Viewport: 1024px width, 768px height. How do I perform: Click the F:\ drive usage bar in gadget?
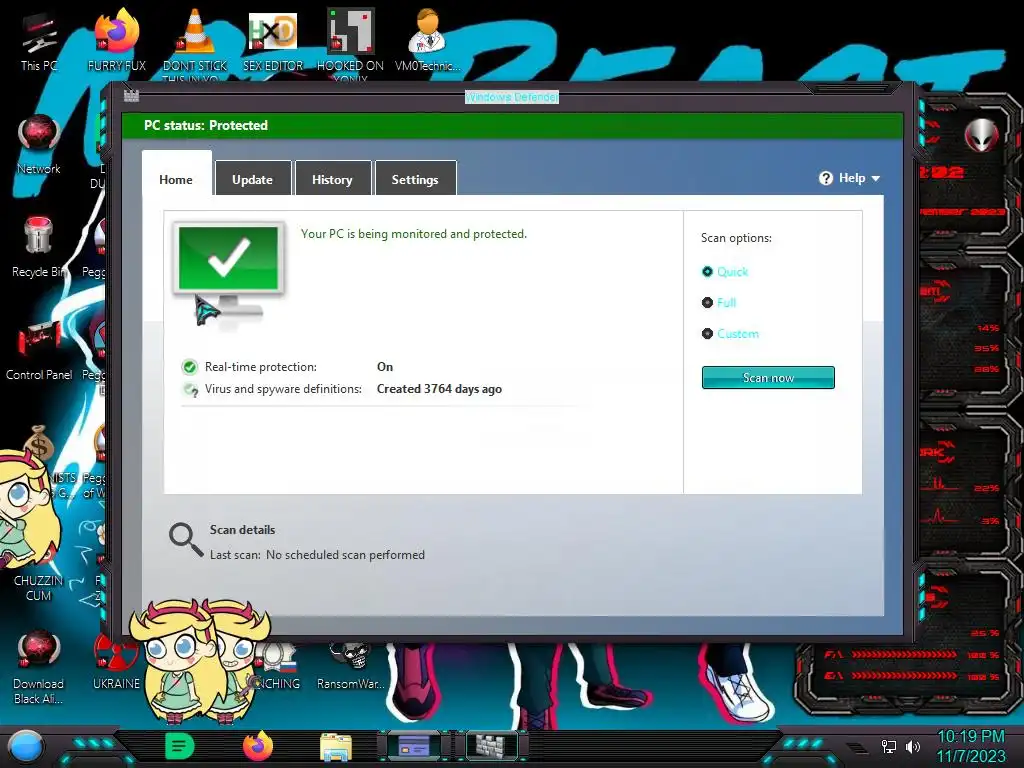point(903,654)
